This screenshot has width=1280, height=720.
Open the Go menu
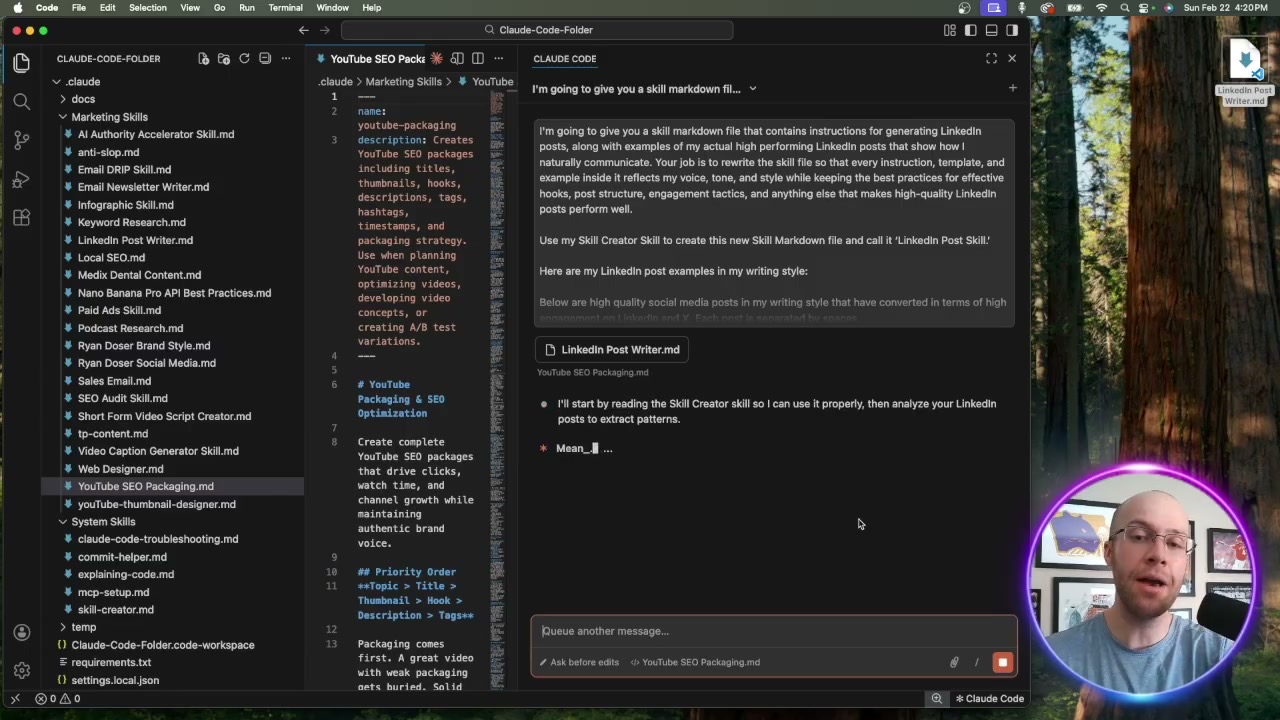coord(219,8)
